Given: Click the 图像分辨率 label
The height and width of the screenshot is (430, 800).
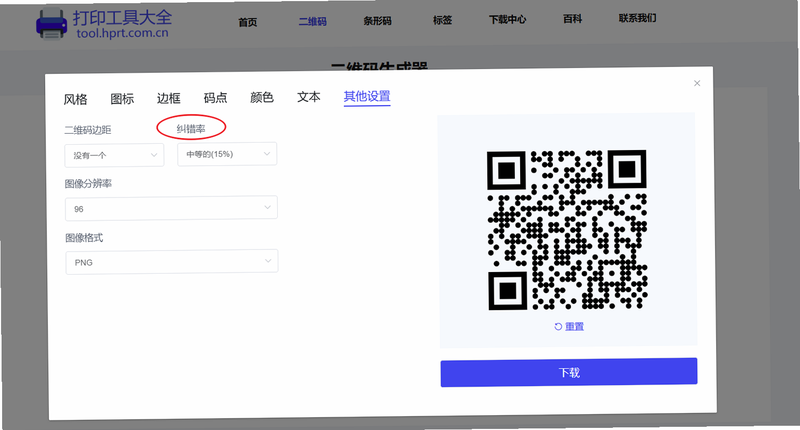Looking at the screenshot, I should pos(88,184).
